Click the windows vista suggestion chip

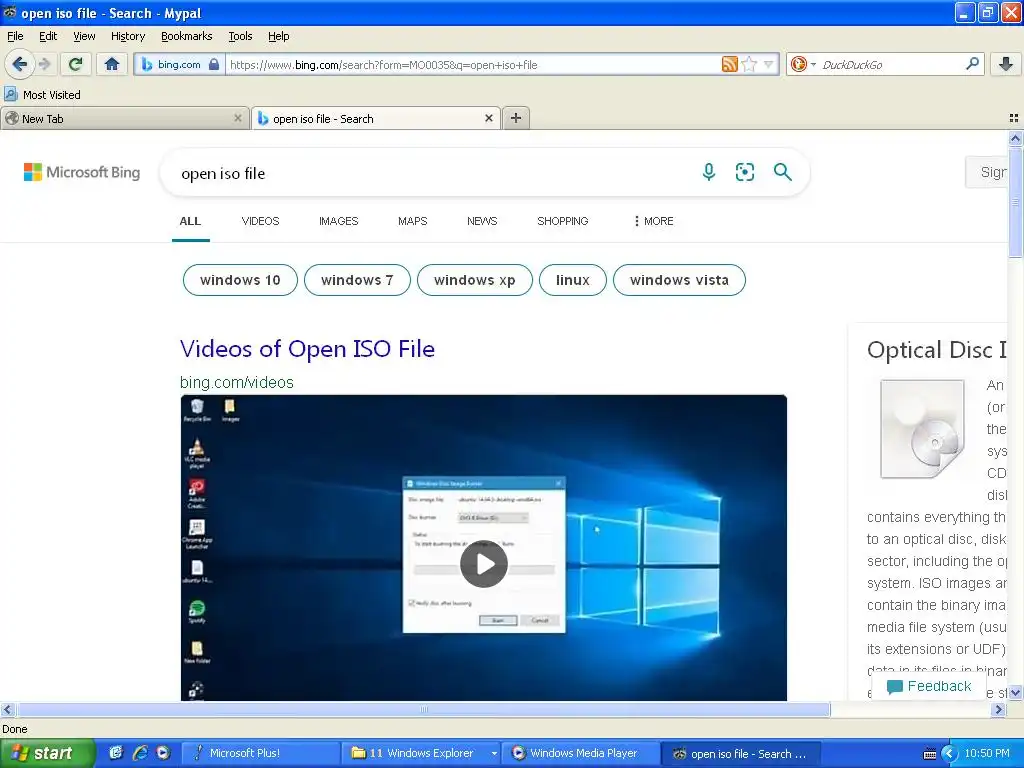[679, 280]
